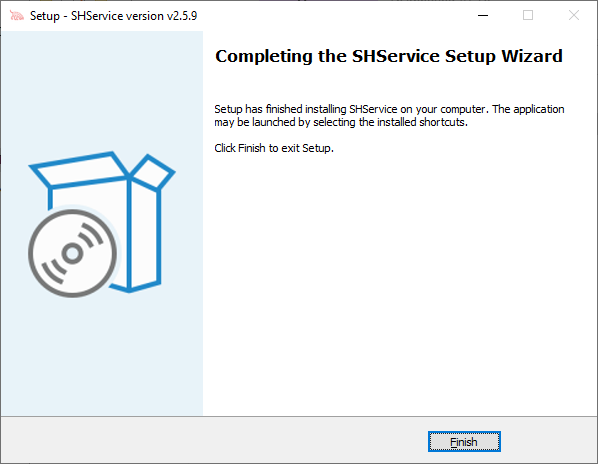598x464 pixels.
Task: Click the "v2.5.9" version number in title bar
Action: (182, 16)
